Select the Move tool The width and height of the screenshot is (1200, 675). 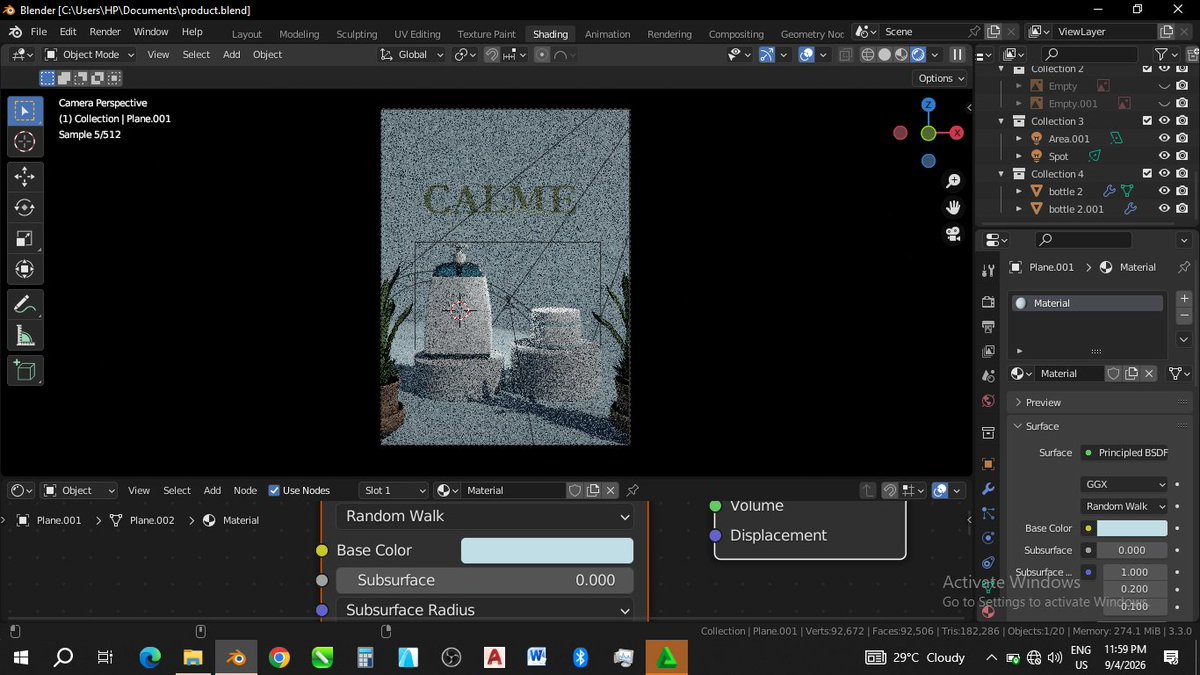point(25,177)
